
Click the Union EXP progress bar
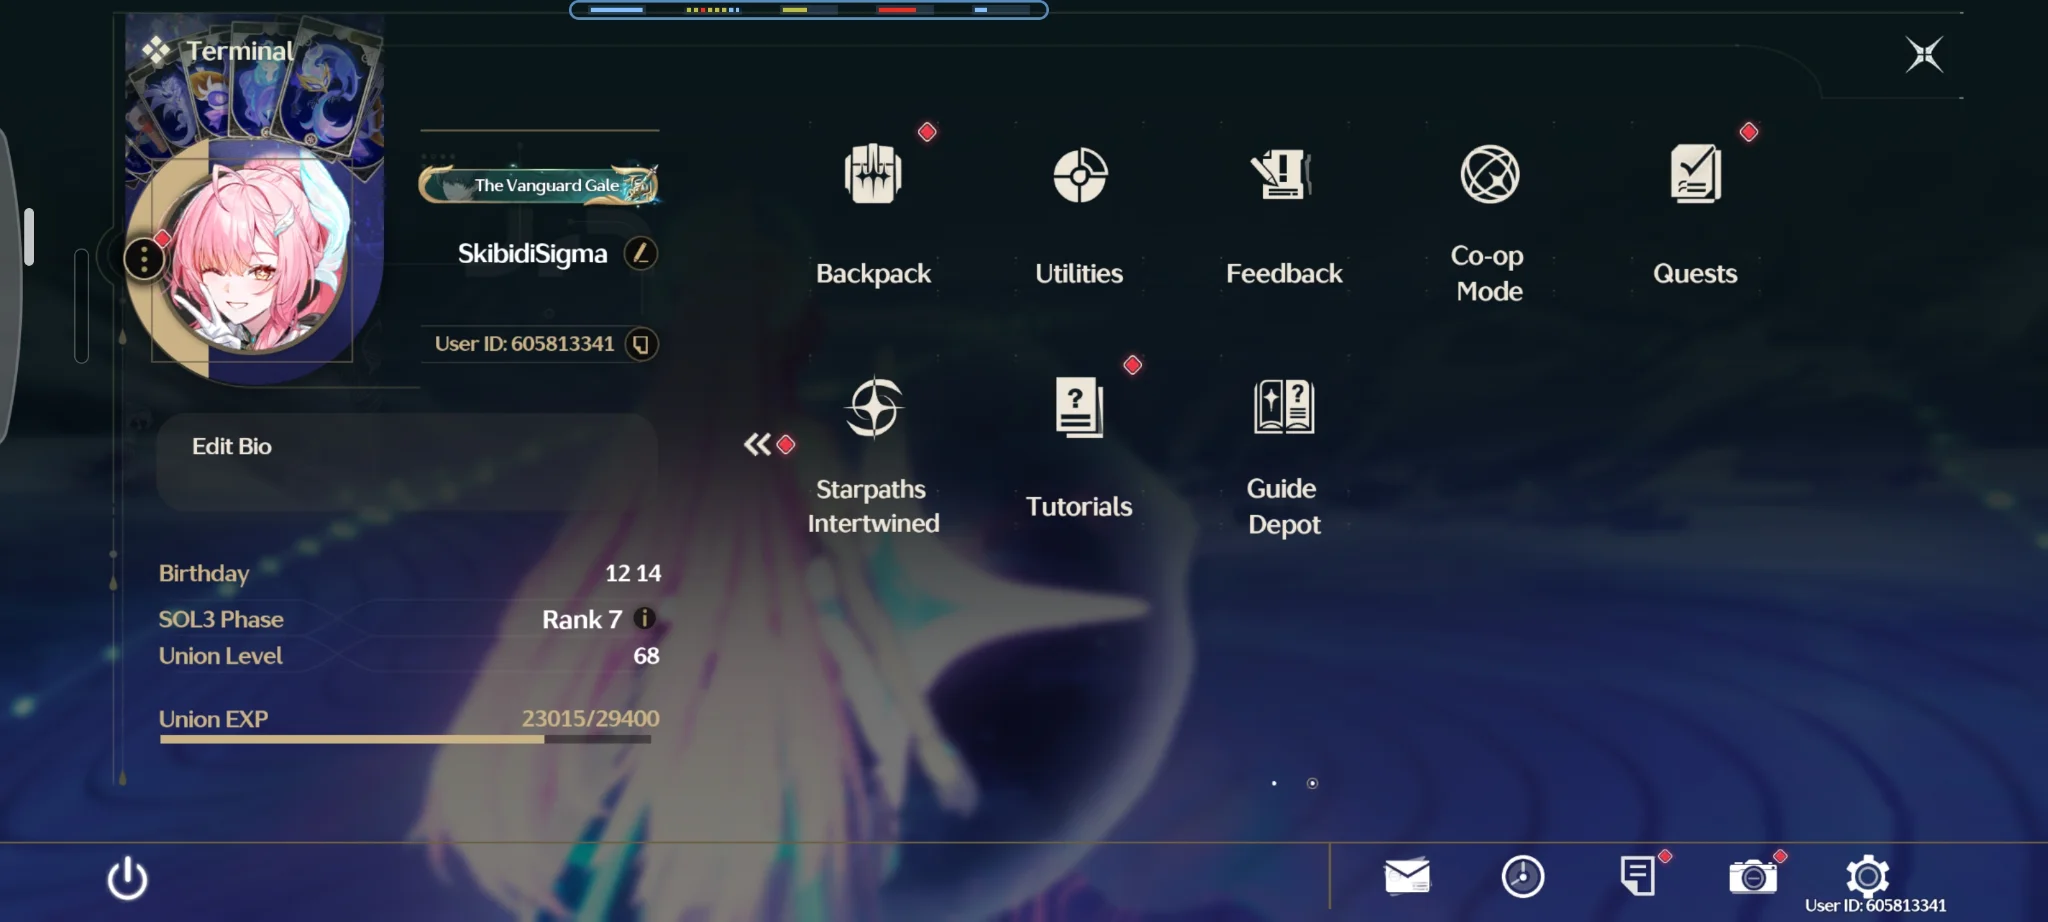pyautogui.click(x=405, y=740)
